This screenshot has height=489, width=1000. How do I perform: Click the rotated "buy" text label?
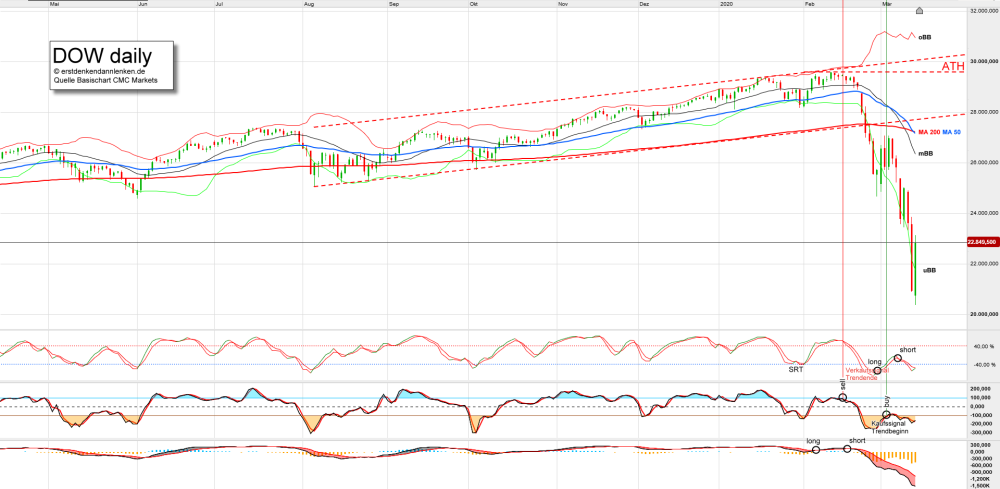[886, 403]
